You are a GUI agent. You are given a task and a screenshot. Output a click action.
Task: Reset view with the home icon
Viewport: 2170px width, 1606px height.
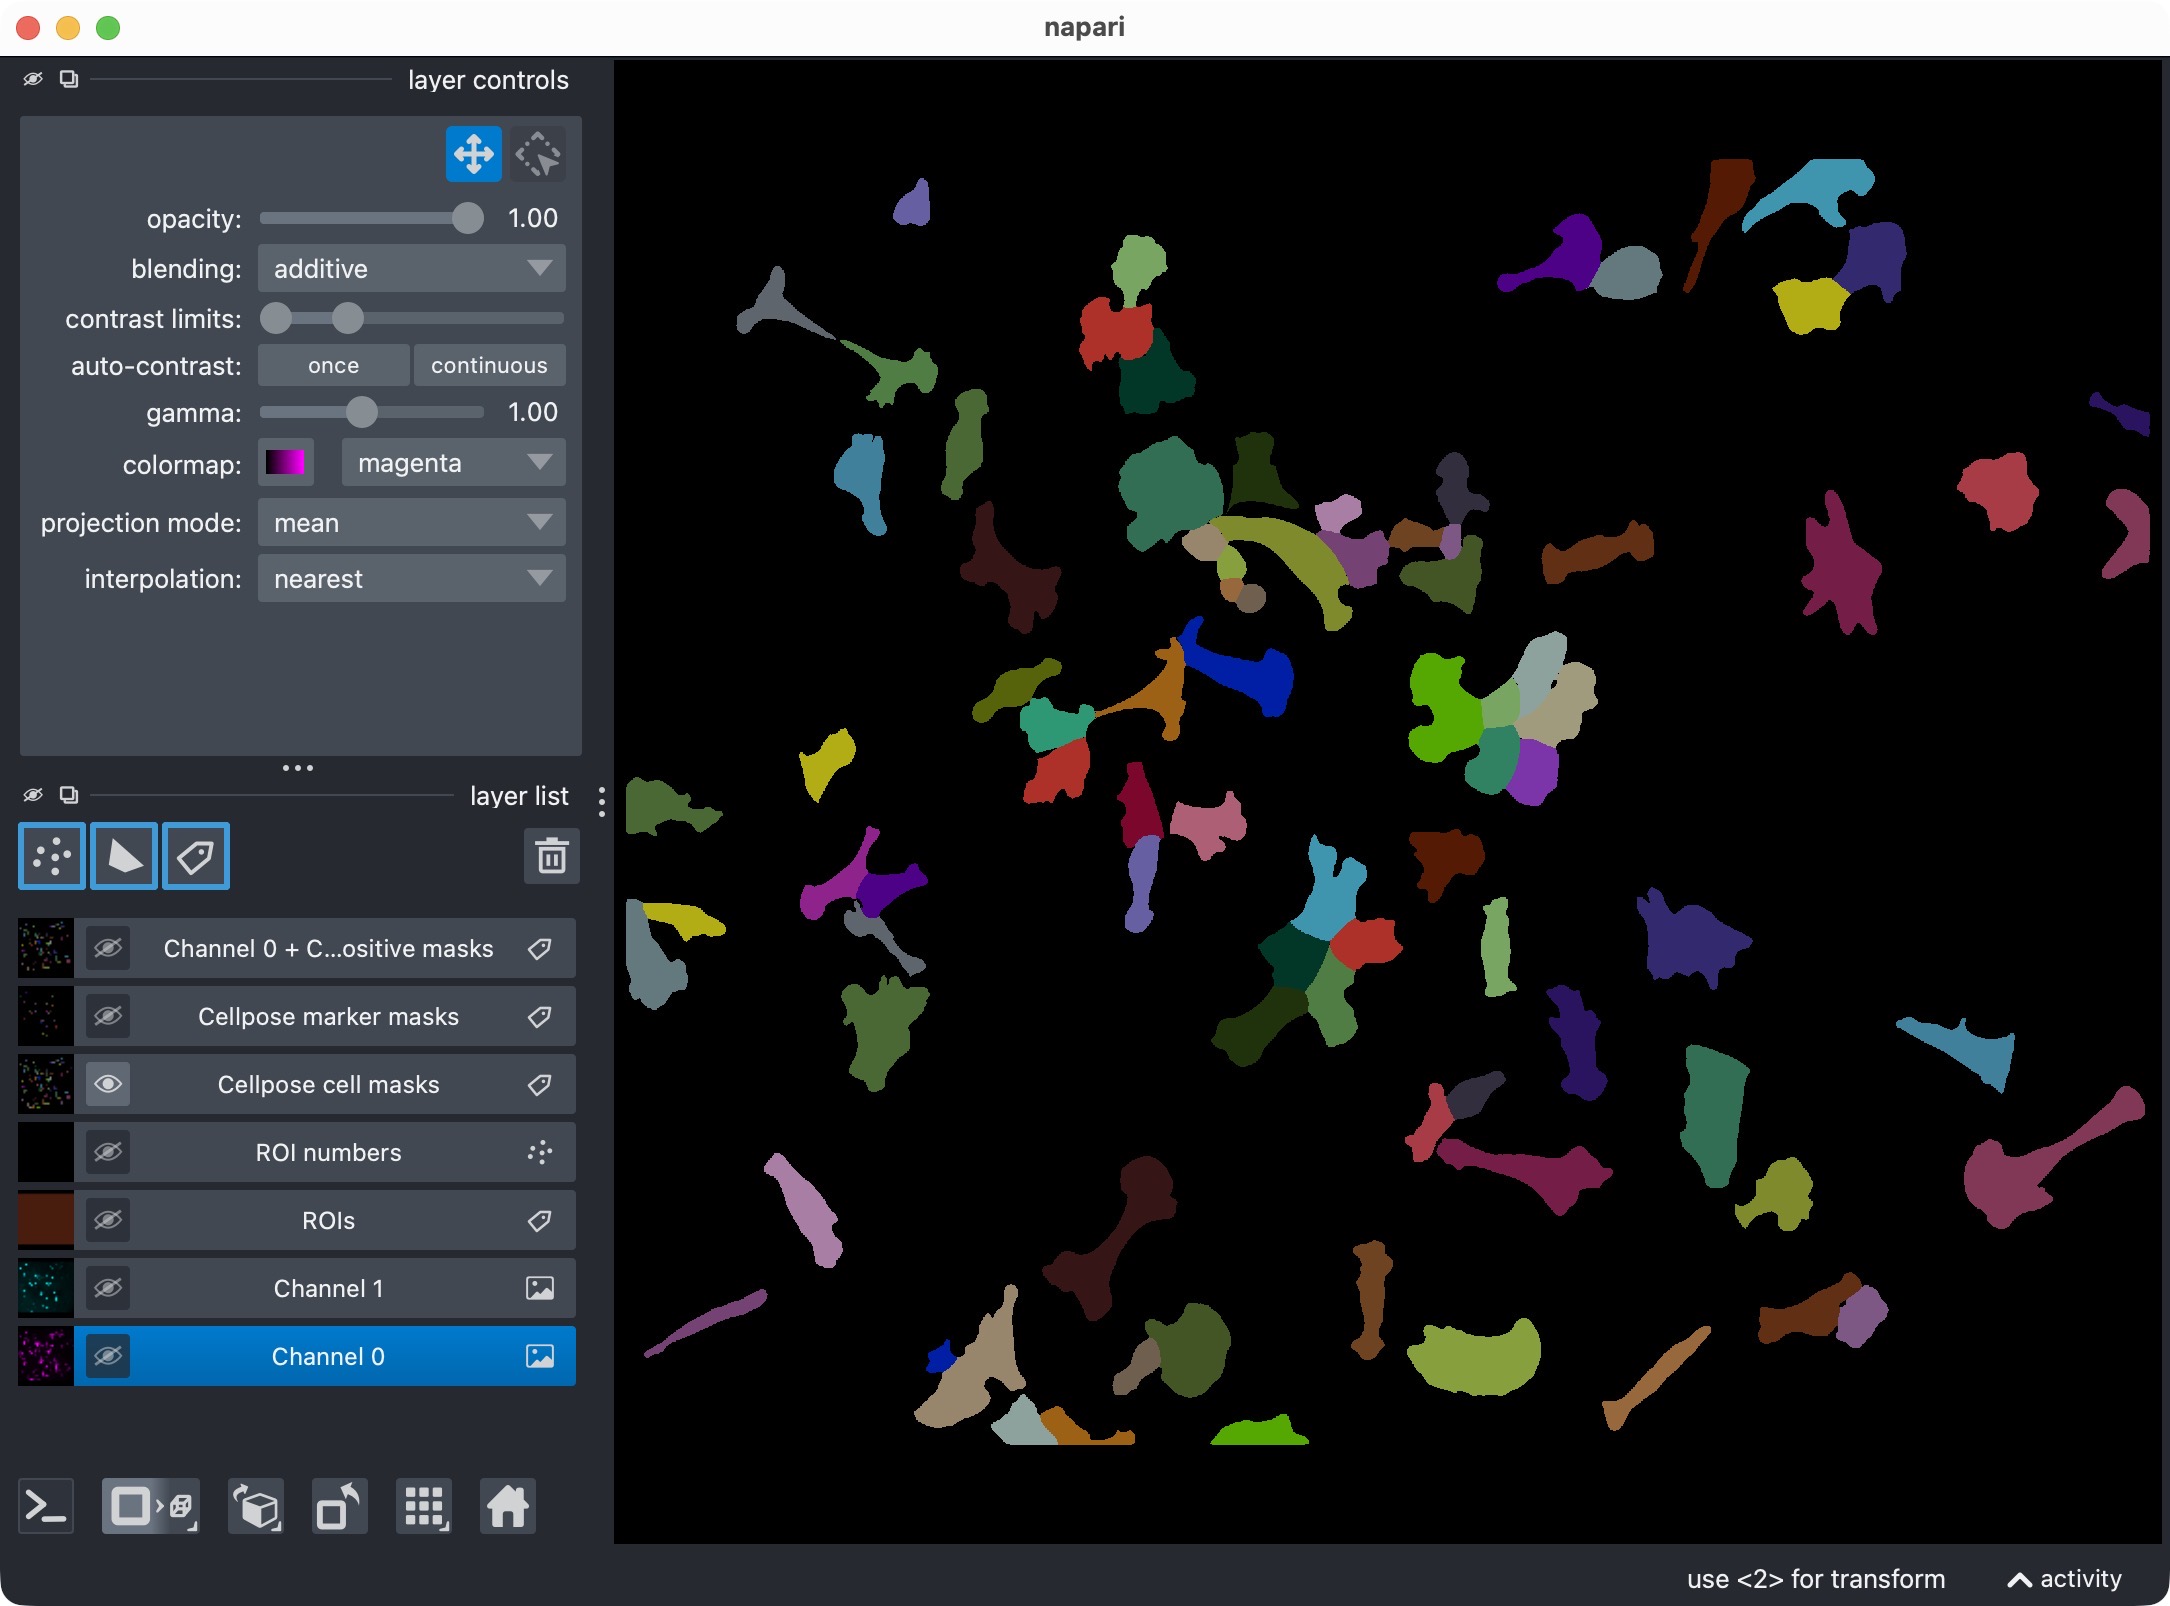(508, 1506)
